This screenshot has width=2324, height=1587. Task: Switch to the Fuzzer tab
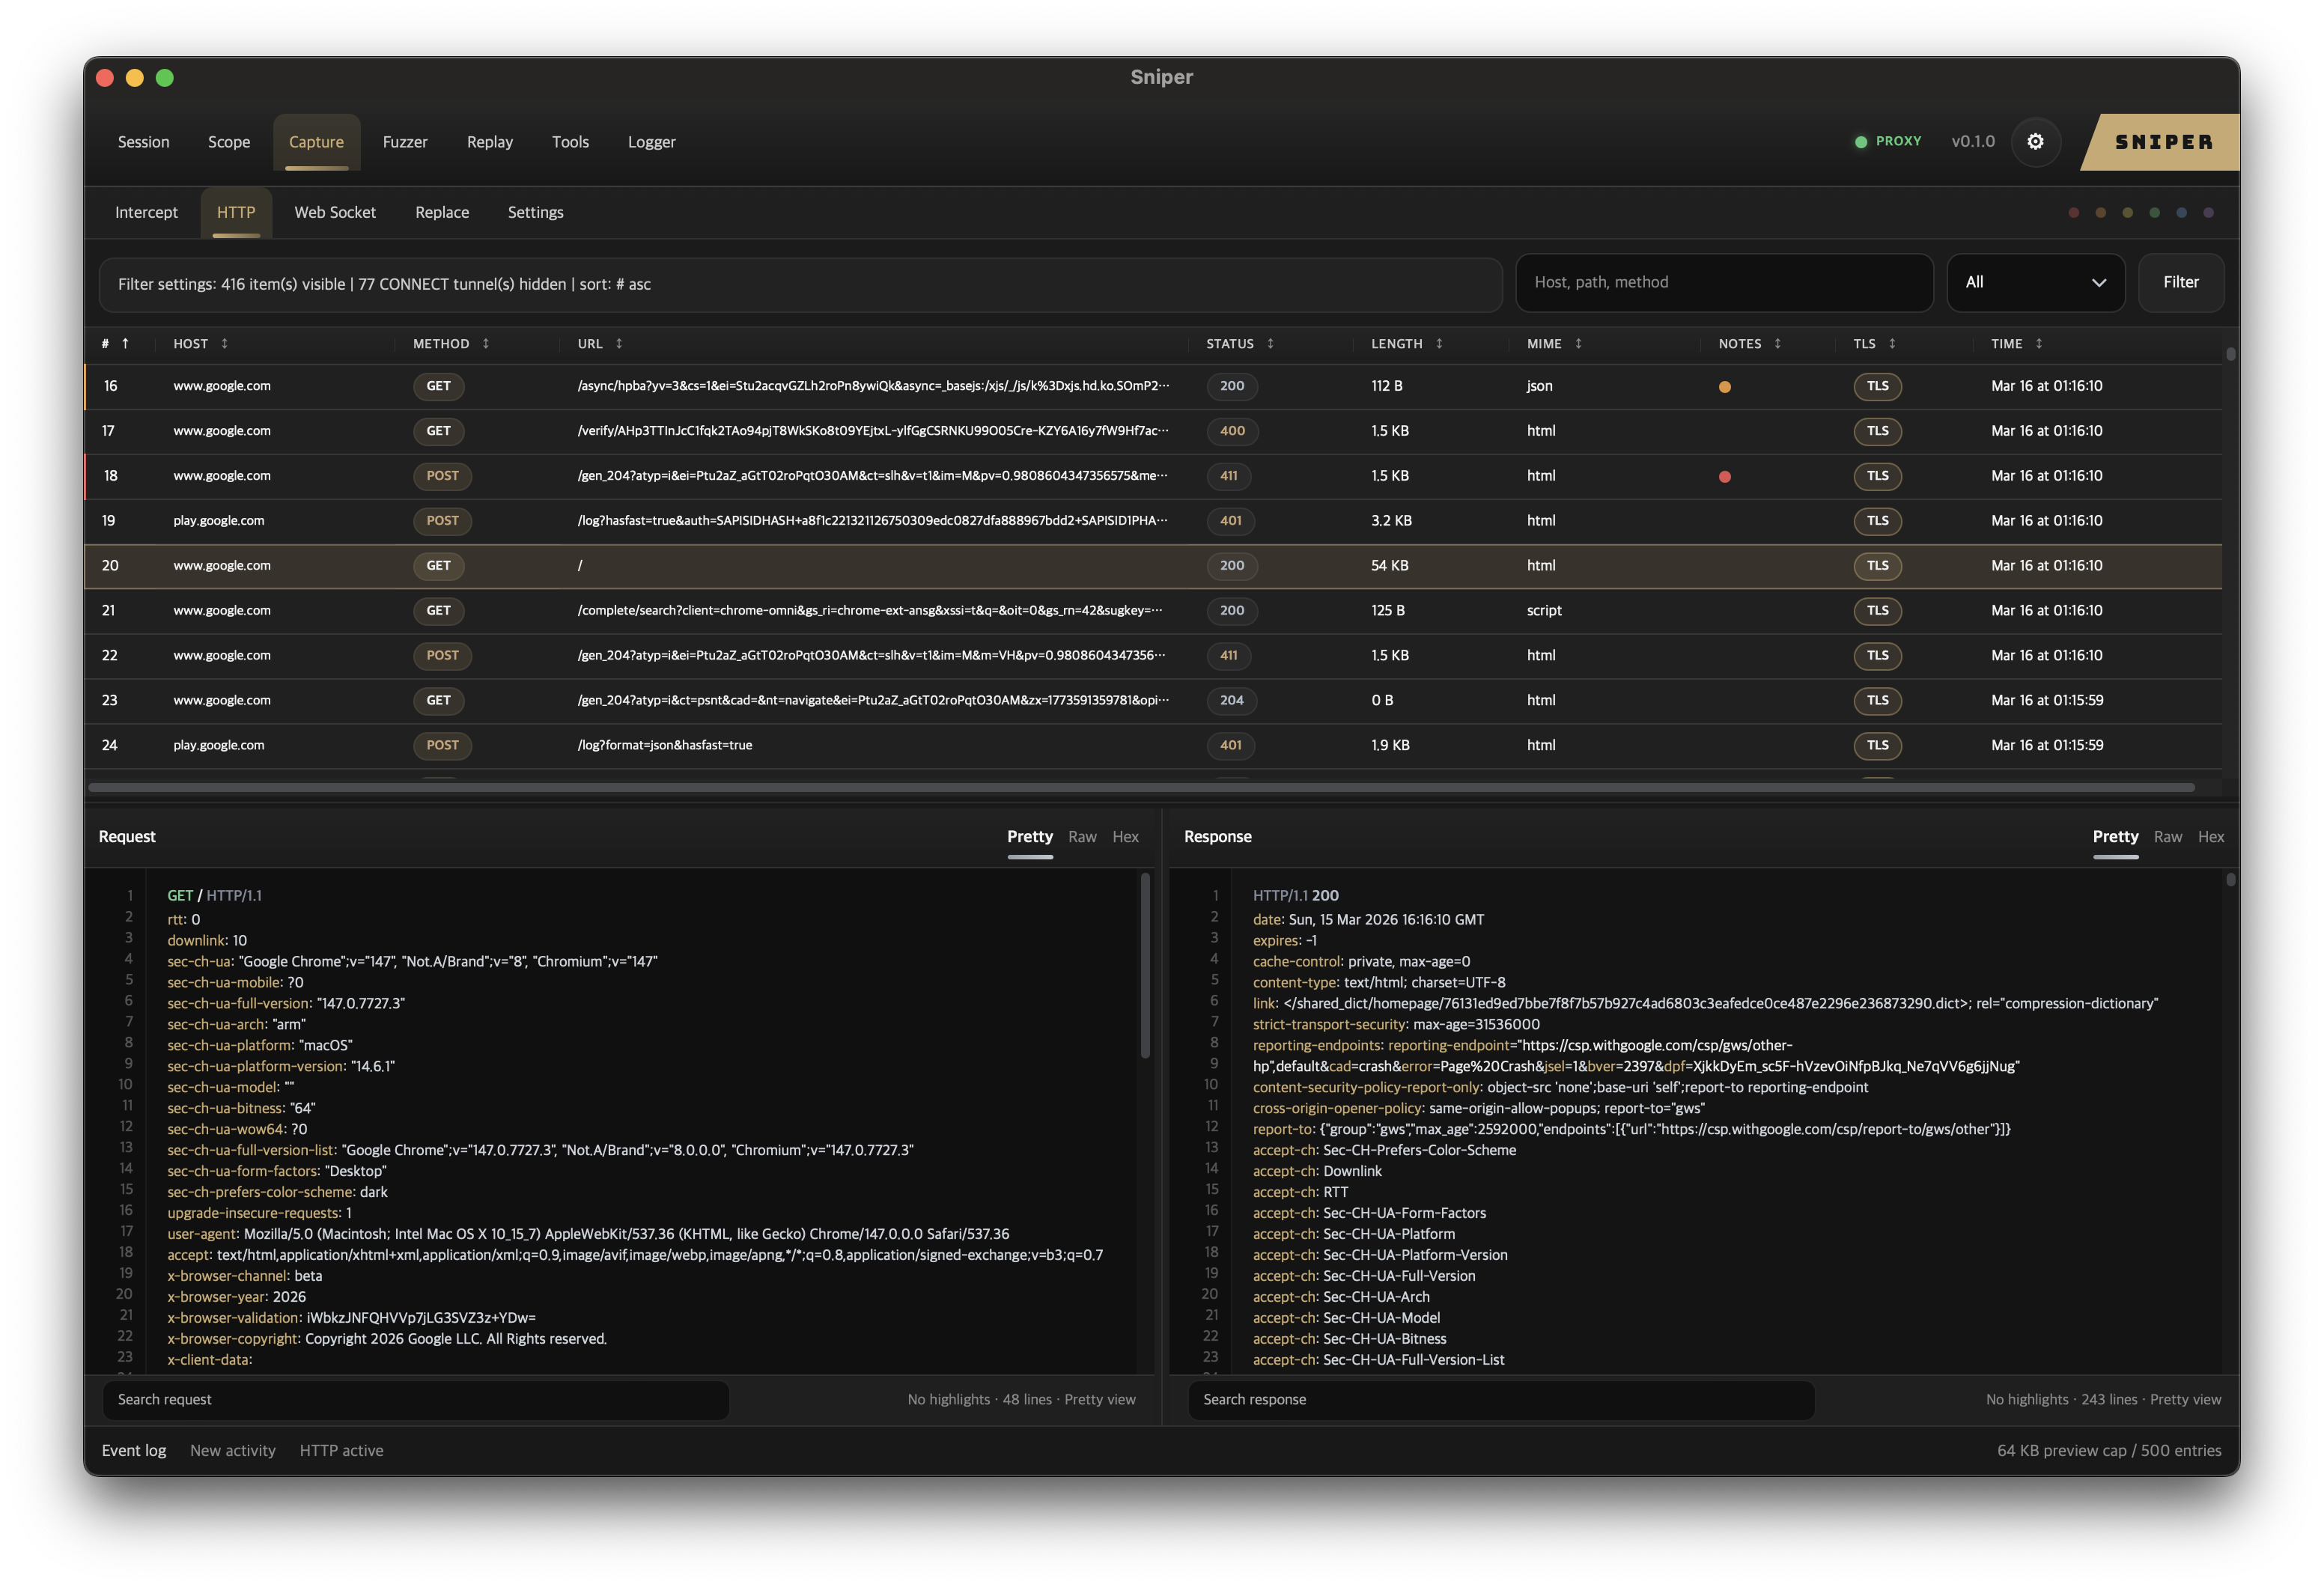404,142
